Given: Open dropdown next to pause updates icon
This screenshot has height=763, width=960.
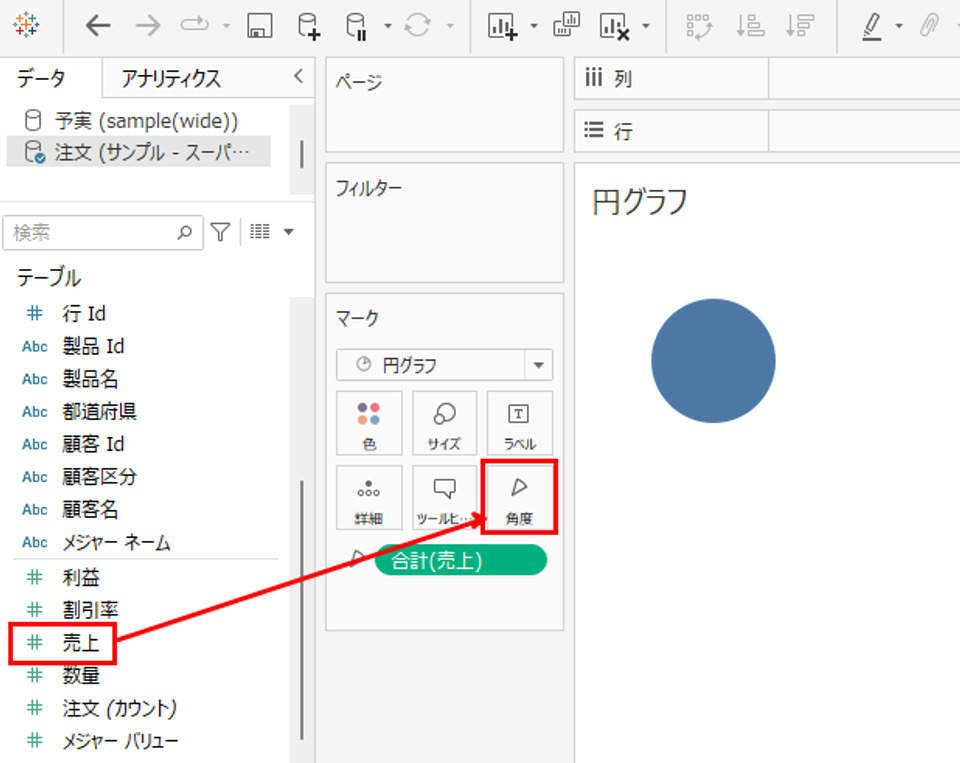Looking at the screenshot, I should [x=388, y=26].
